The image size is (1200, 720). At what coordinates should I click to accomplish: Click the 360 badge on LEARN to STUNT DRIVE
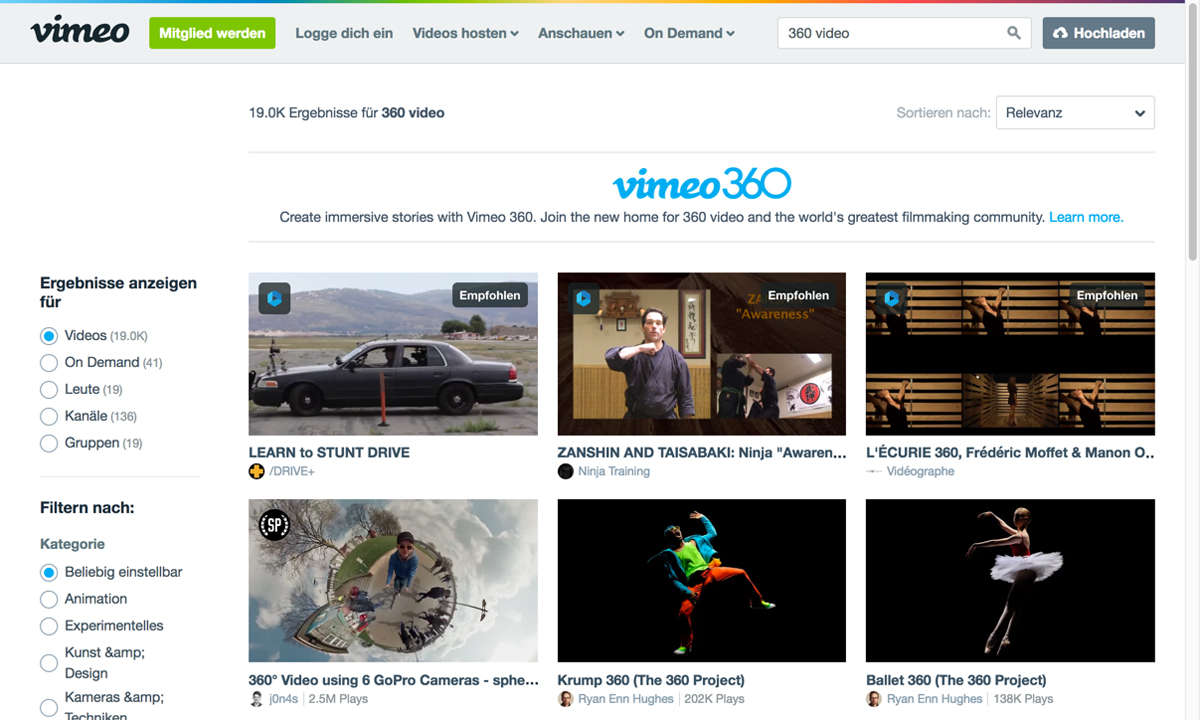pyautogui.click(x=275, y=298)
